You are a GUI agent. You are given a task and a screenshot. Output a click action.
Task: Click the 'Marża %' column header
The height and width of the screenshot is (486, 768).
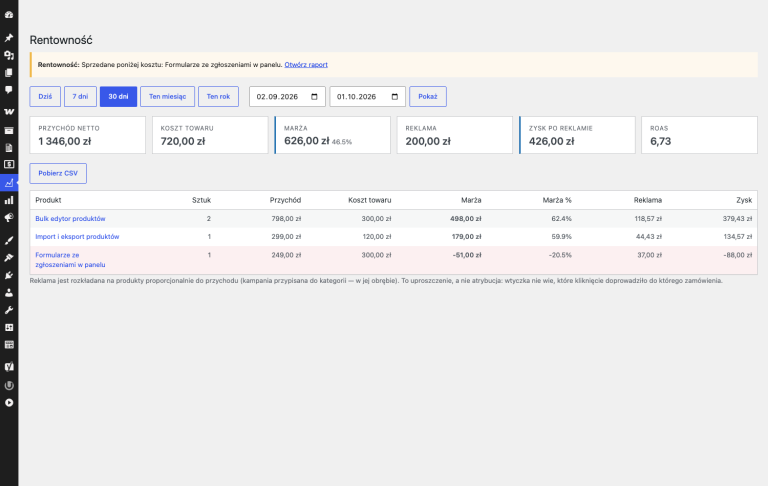[x=557, y=200]
